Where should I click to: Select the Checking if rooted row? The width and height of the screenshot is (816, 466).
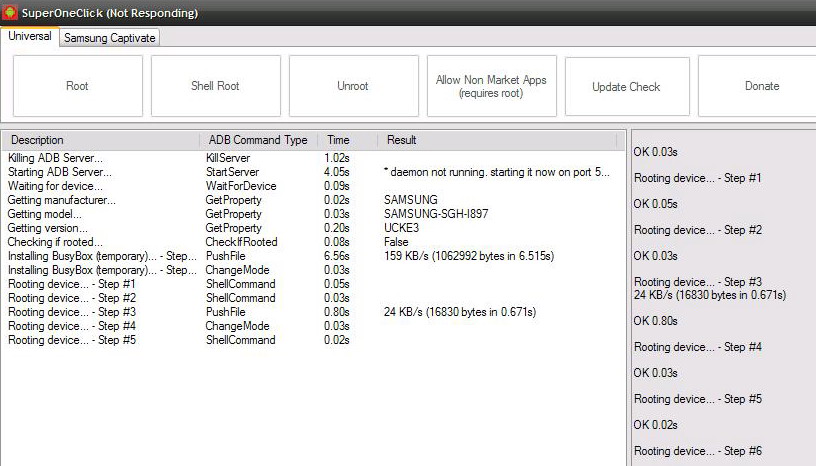point(312,242)
